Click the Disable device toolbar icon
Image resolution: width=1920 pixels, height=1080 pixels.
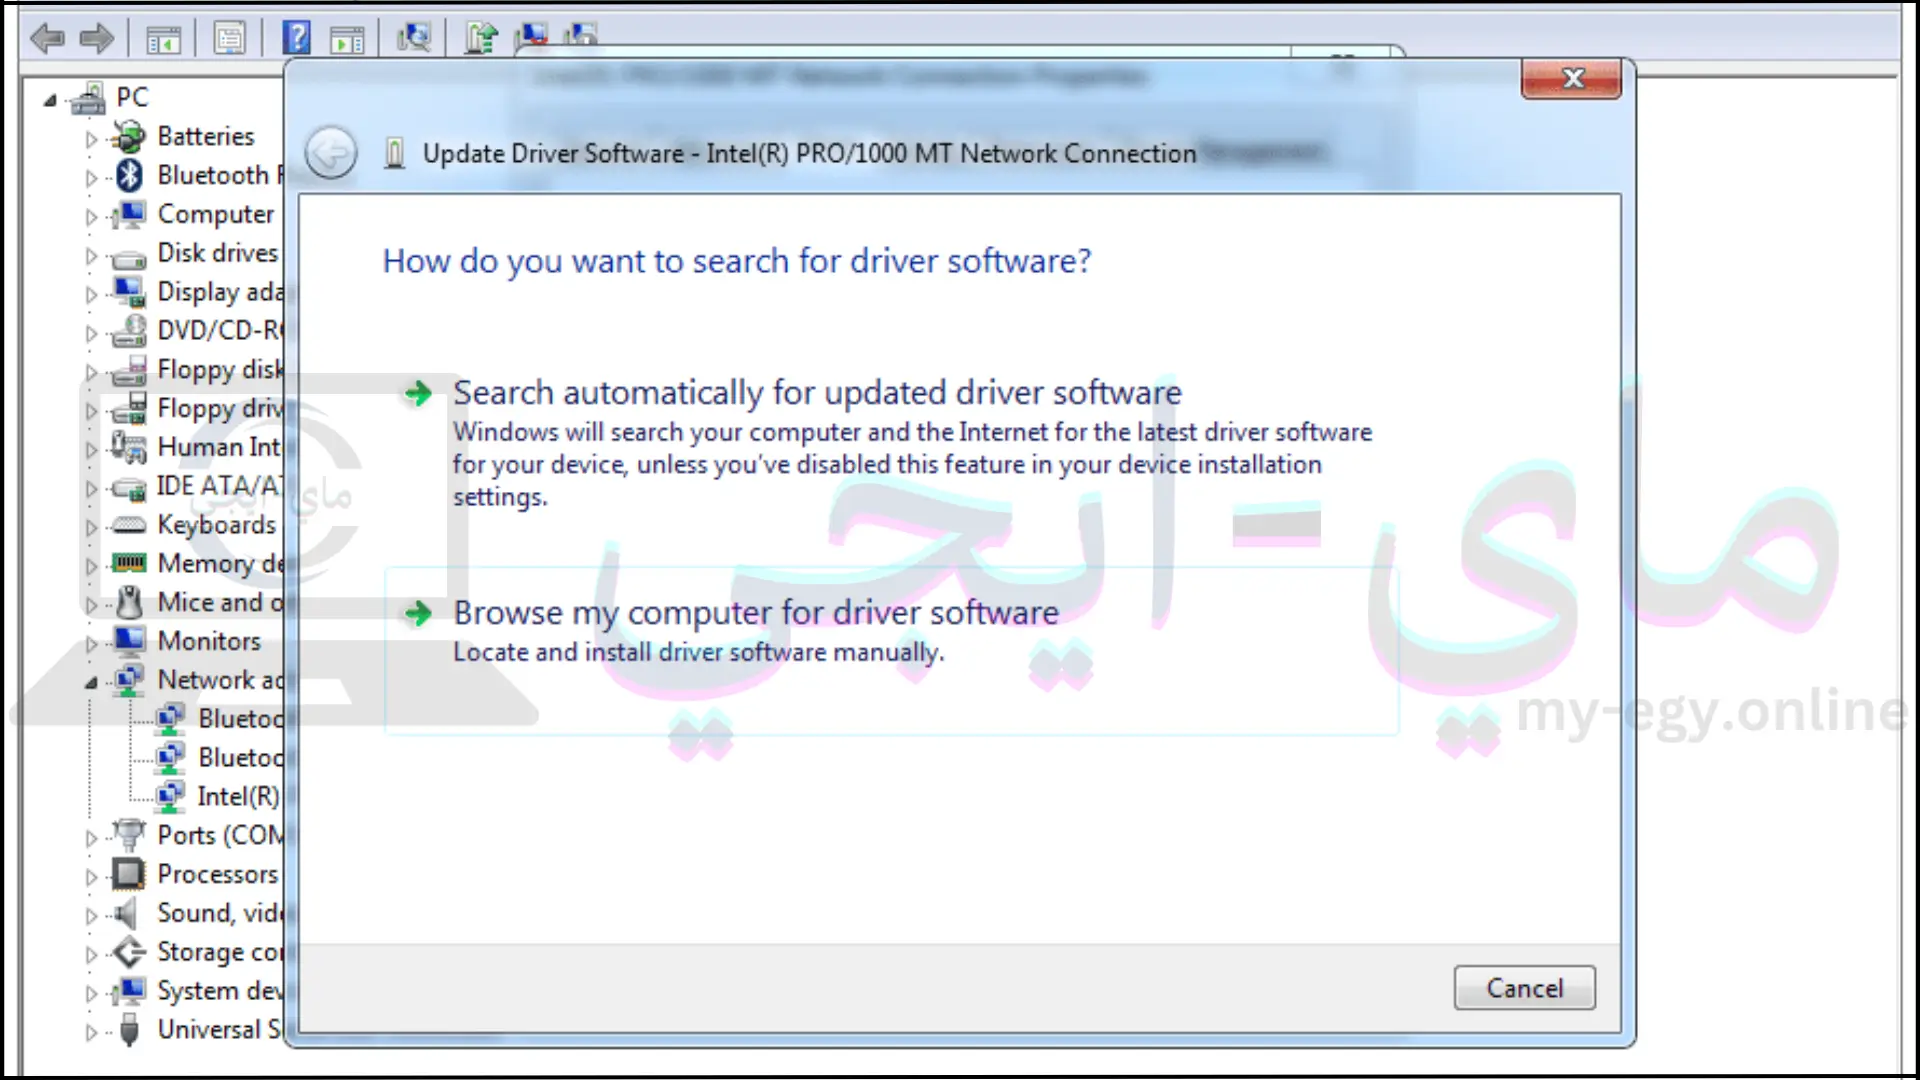580,36
